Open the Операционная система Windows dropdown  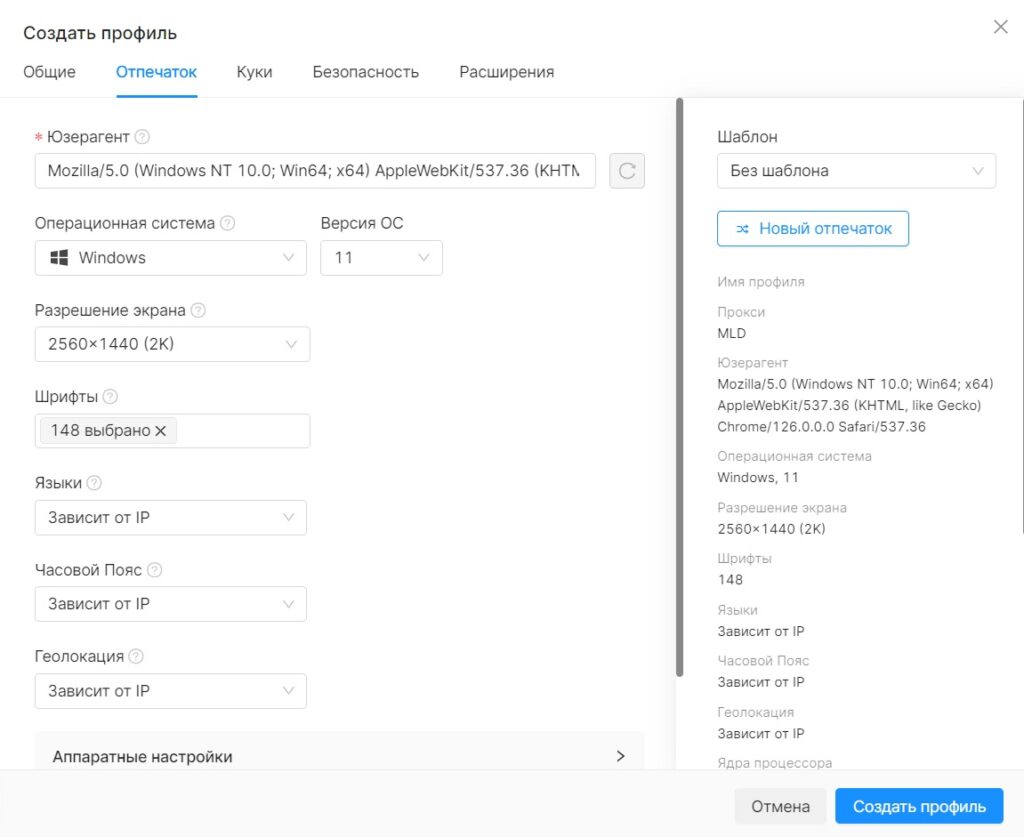point(170,258)
